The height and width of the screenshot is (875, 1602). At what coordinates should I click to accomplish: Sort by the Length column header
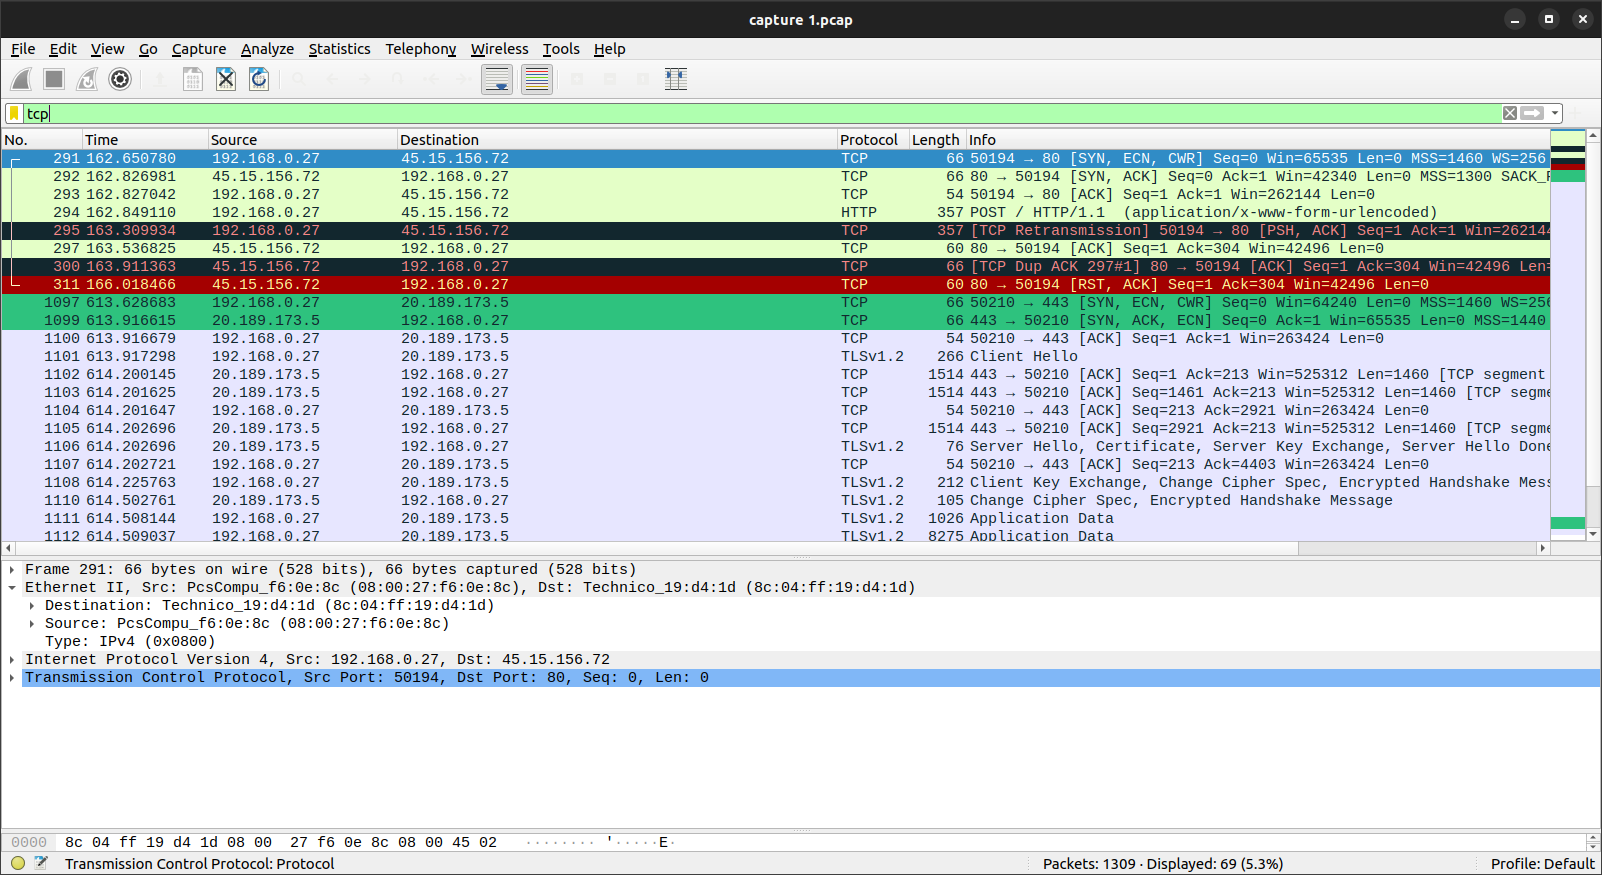937,140
